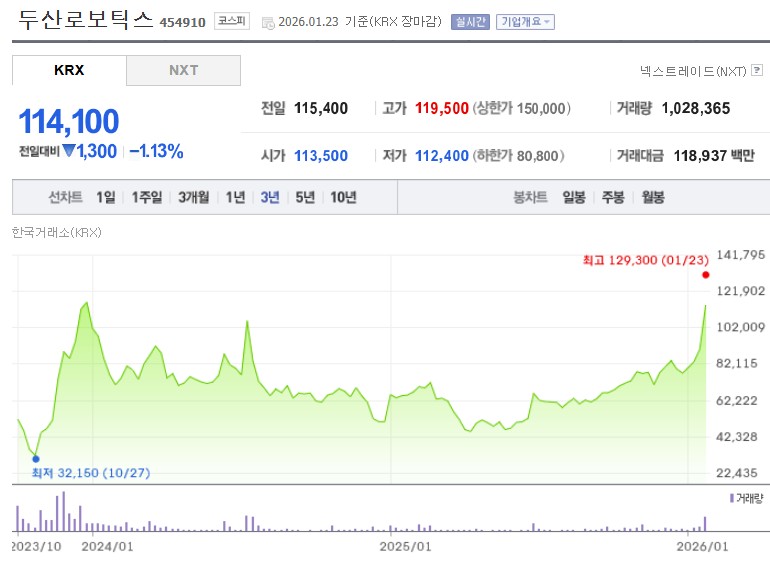Click the calendar icon before the date
This screenshot has height=561, width=770.
point(268,23)
